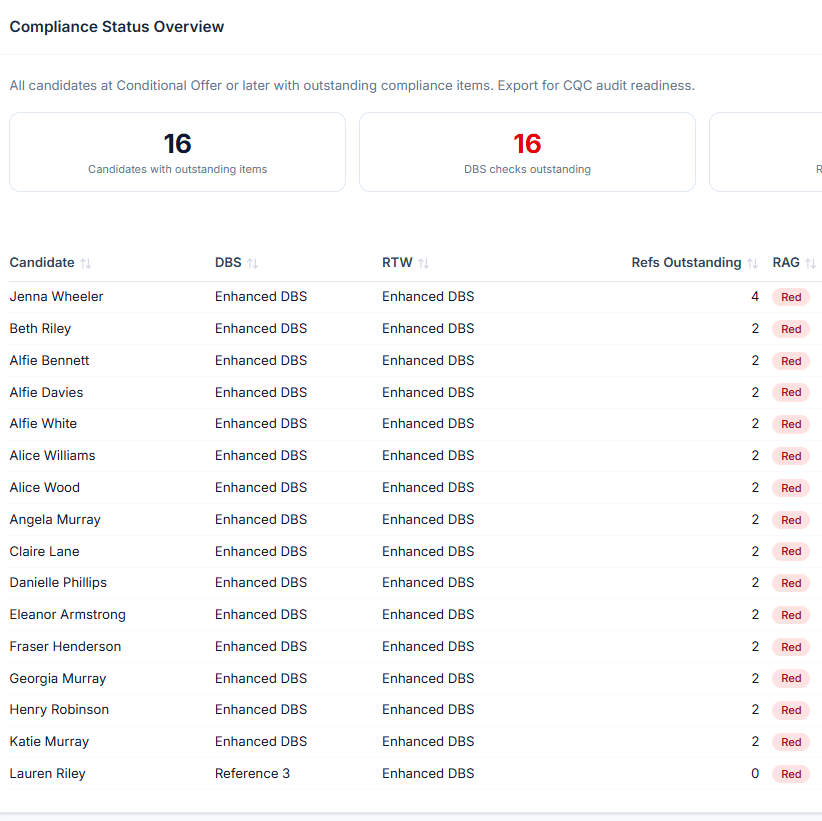Click the Refs Outstanding value 4 for Jenna Wheeler
This screenshot has width=822, height=821.
click(755, 296)
